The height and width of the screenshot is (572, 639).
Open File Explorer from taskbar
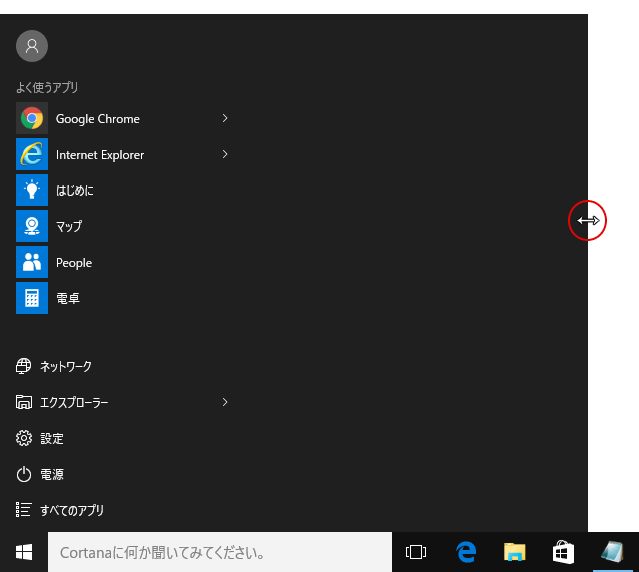(514, 552)
